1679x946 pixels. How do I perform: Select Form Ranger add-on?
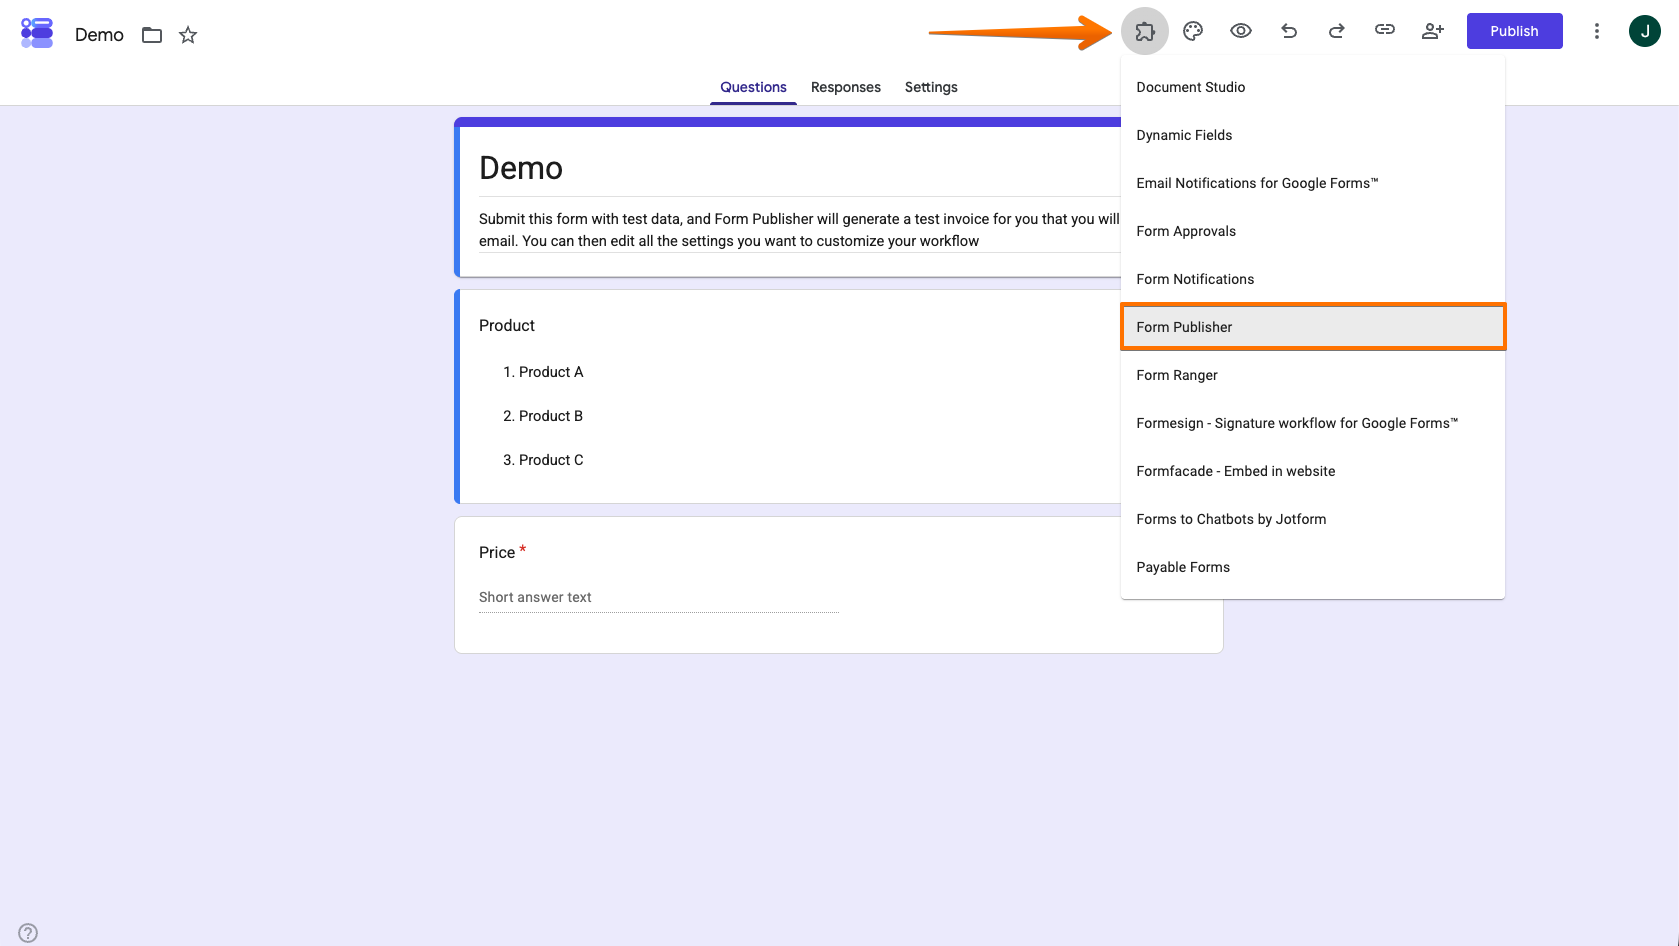(1313, 375)
